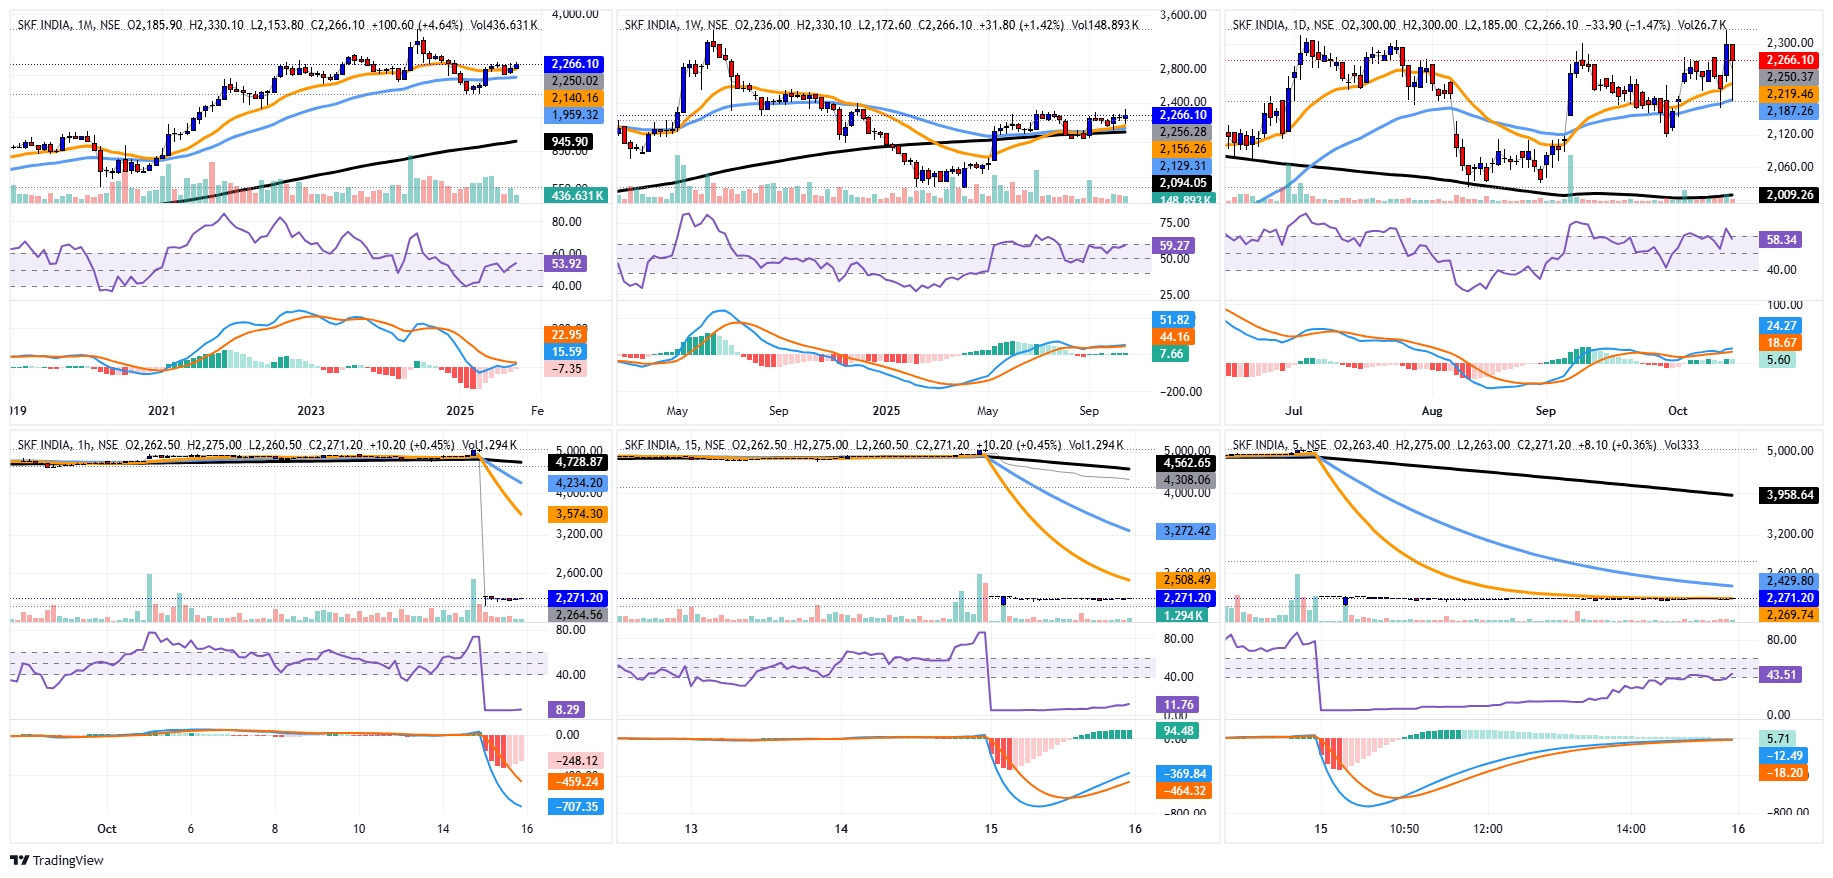The image size is (1833, 878).
Task: Click the black 945.90 moving average label
Action: (570, 142)
